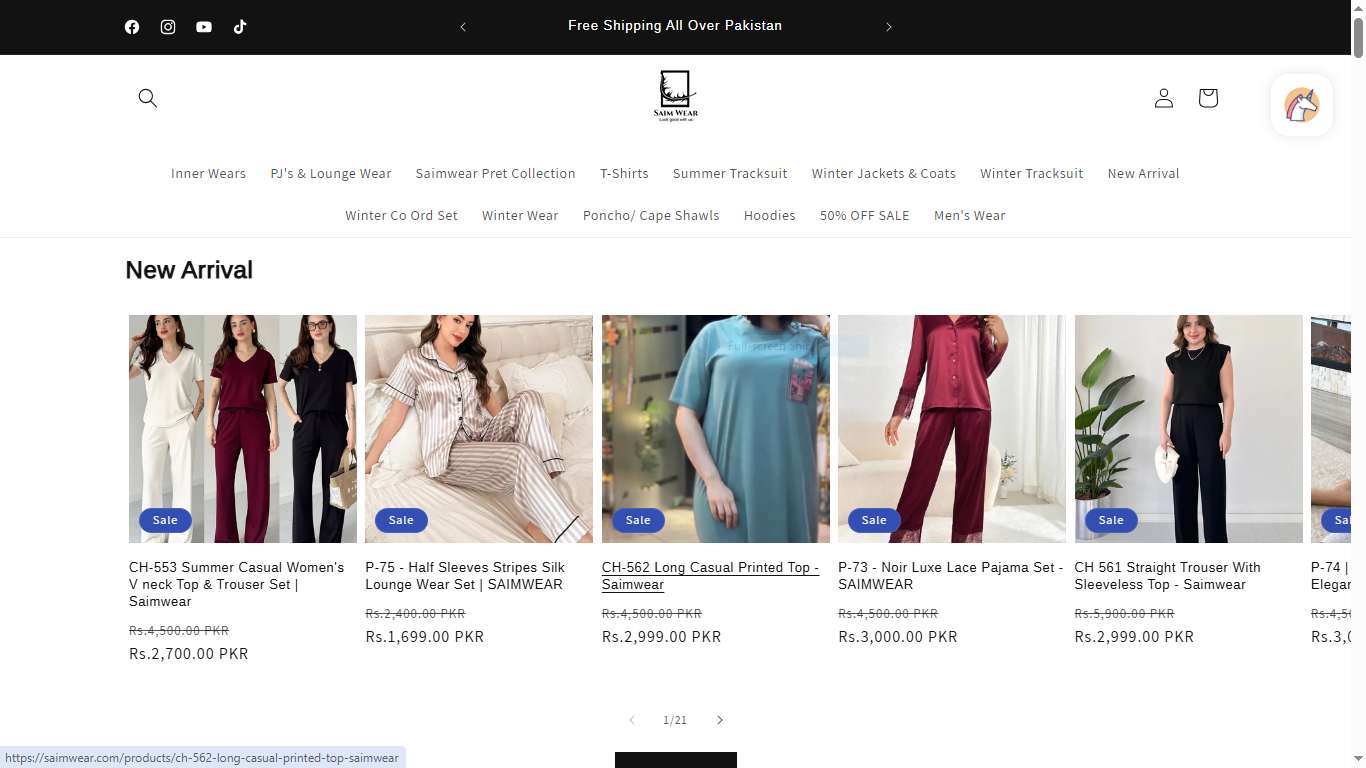Go to the Saim Wear logo home

point(675,96)
